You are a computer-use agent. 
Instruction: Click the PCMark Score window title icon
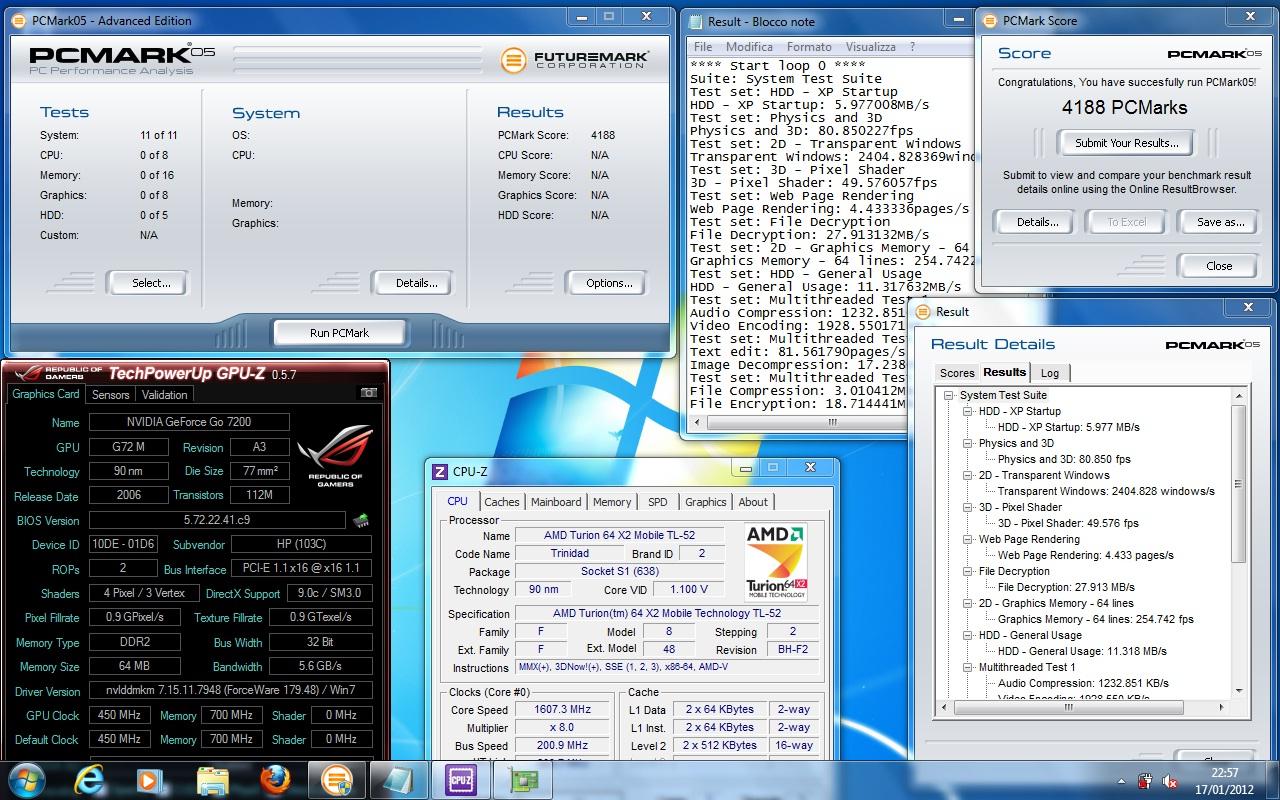coord(990,20)
